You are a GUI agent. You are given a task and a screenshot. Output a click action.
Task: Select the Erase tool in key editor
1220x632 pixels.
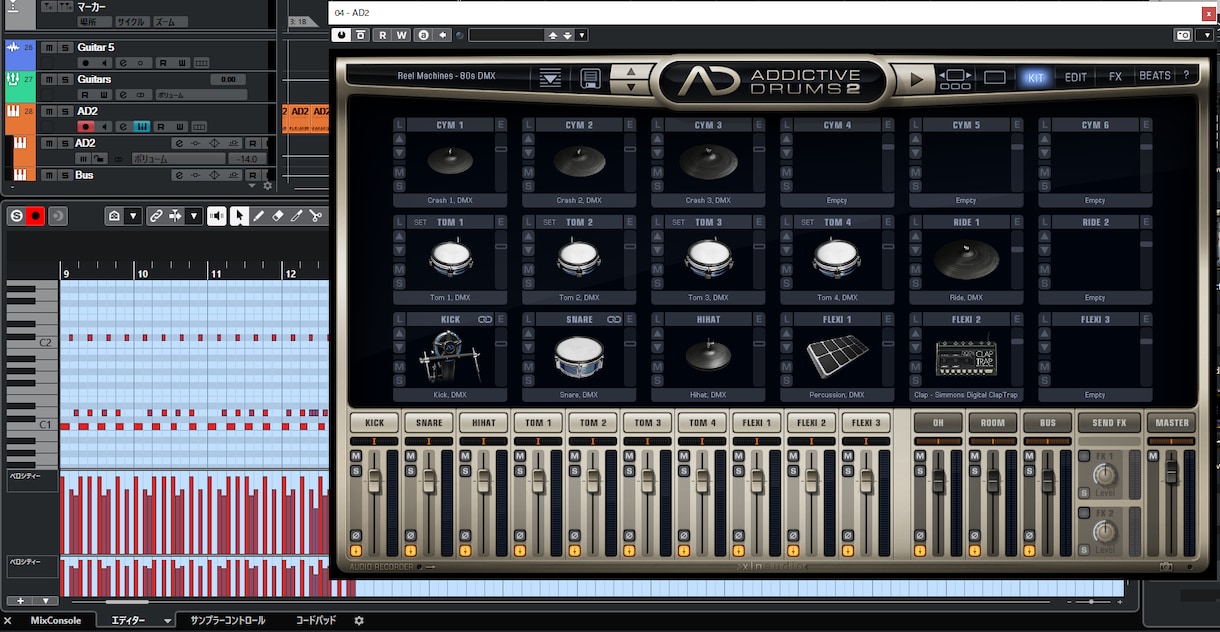278,216
